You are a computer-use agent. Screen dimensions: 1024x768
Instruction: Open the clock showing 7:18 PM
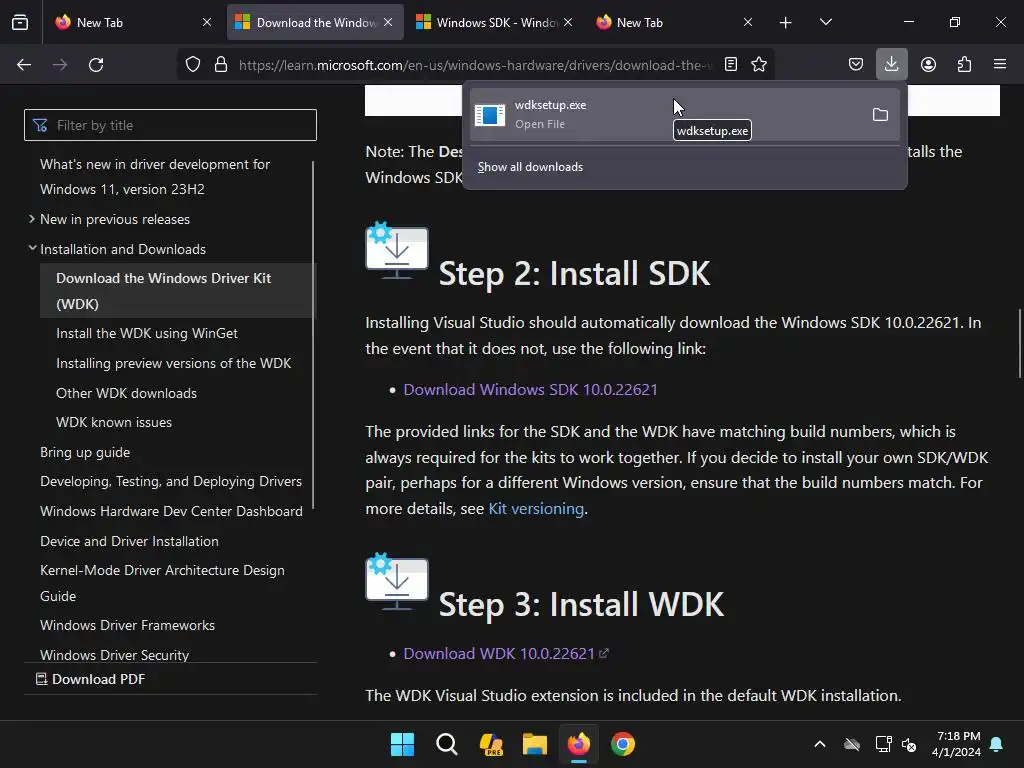point(956,744)
